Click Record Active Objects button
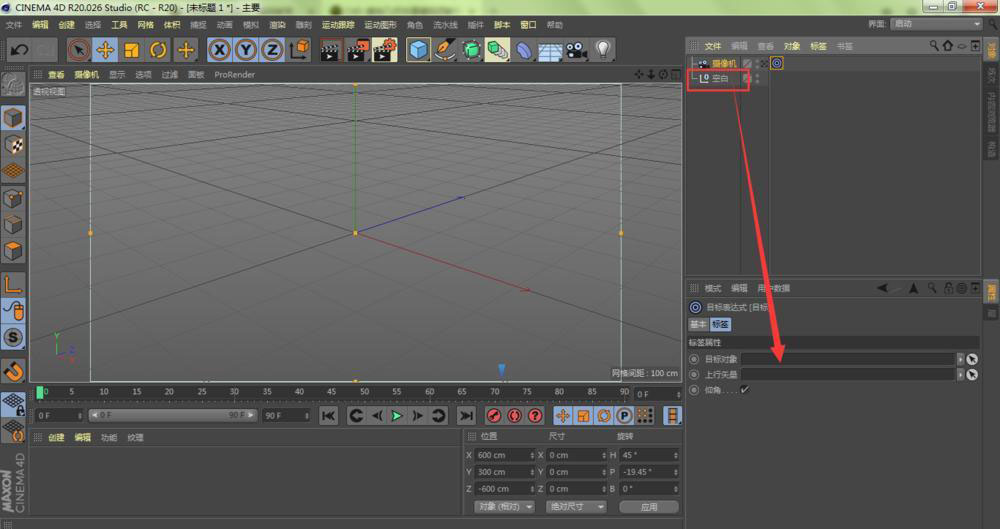Image resolution: width=1000 pixels, height=529 pixels. click(494, 416)
